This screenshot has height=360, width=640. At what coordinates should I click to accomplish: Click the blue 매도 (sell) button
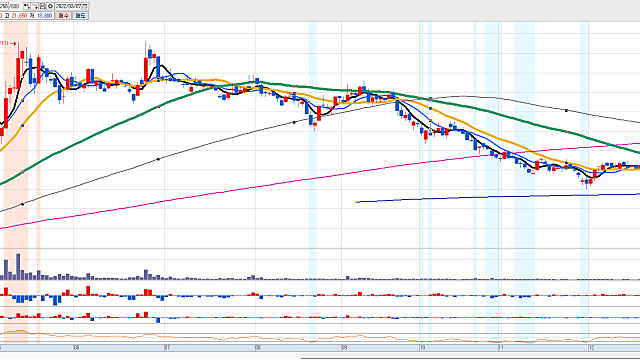pyautogui.click(x=81, y=16)
